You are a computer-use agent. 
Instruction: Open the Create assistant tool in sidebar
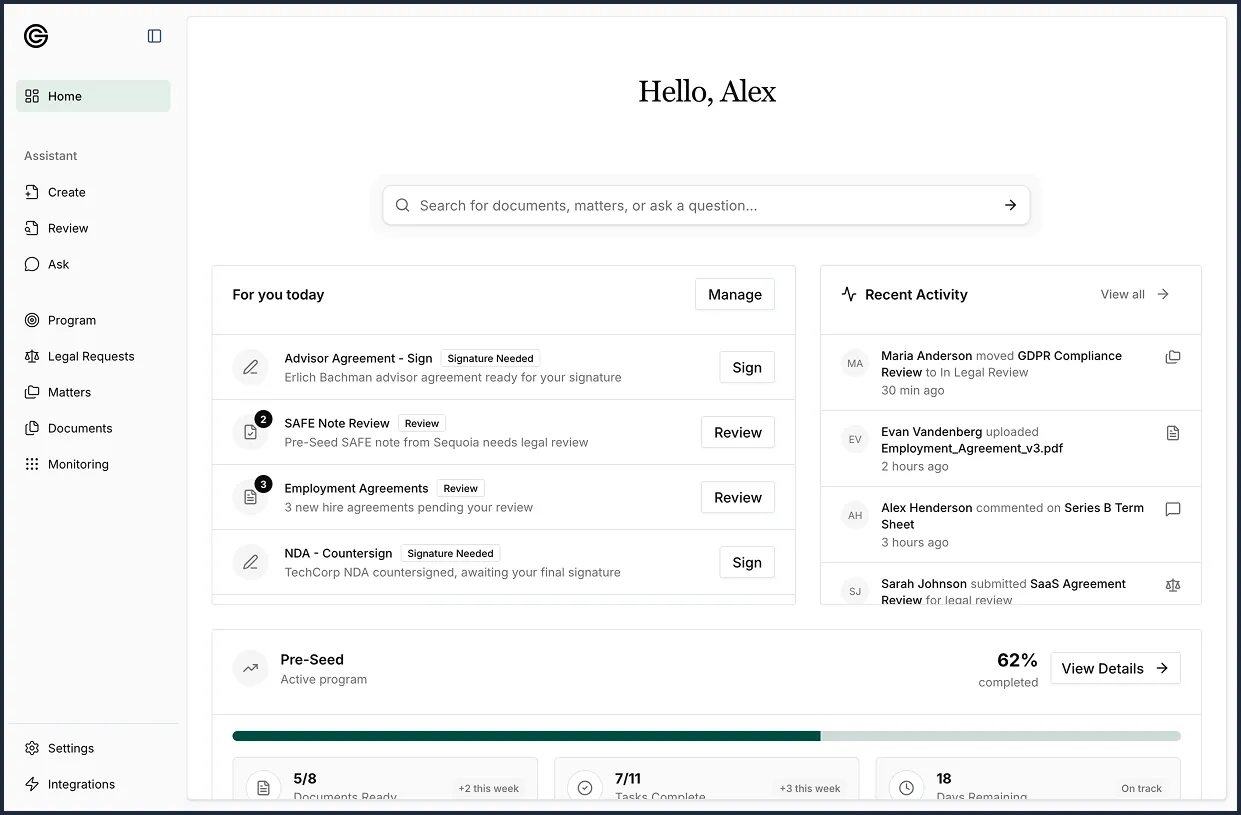[x=64, y=192]
